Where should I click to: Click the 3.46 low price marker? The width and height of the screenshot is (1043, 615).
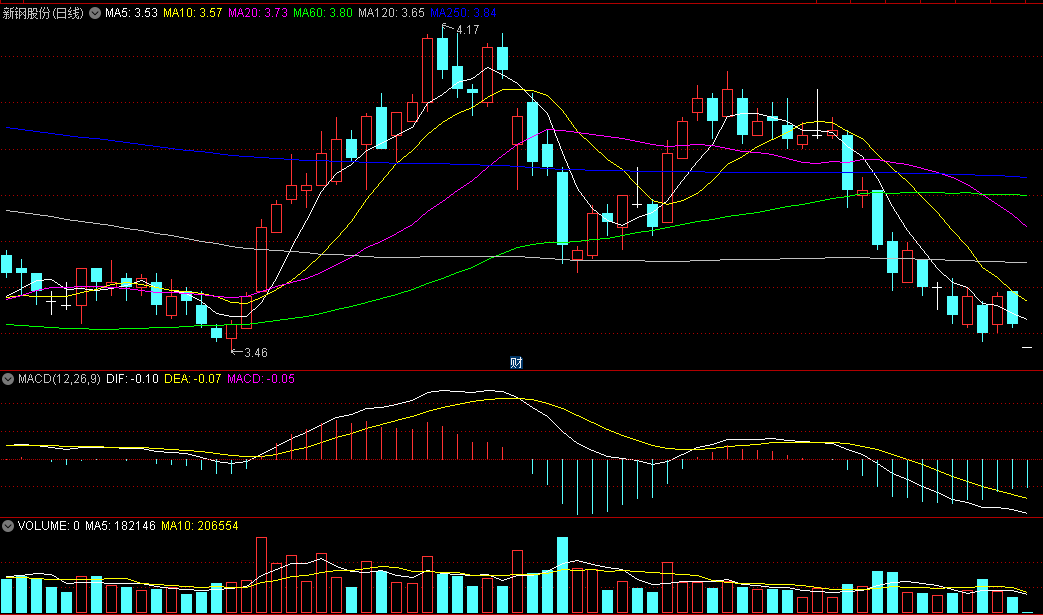coord(256,353)
